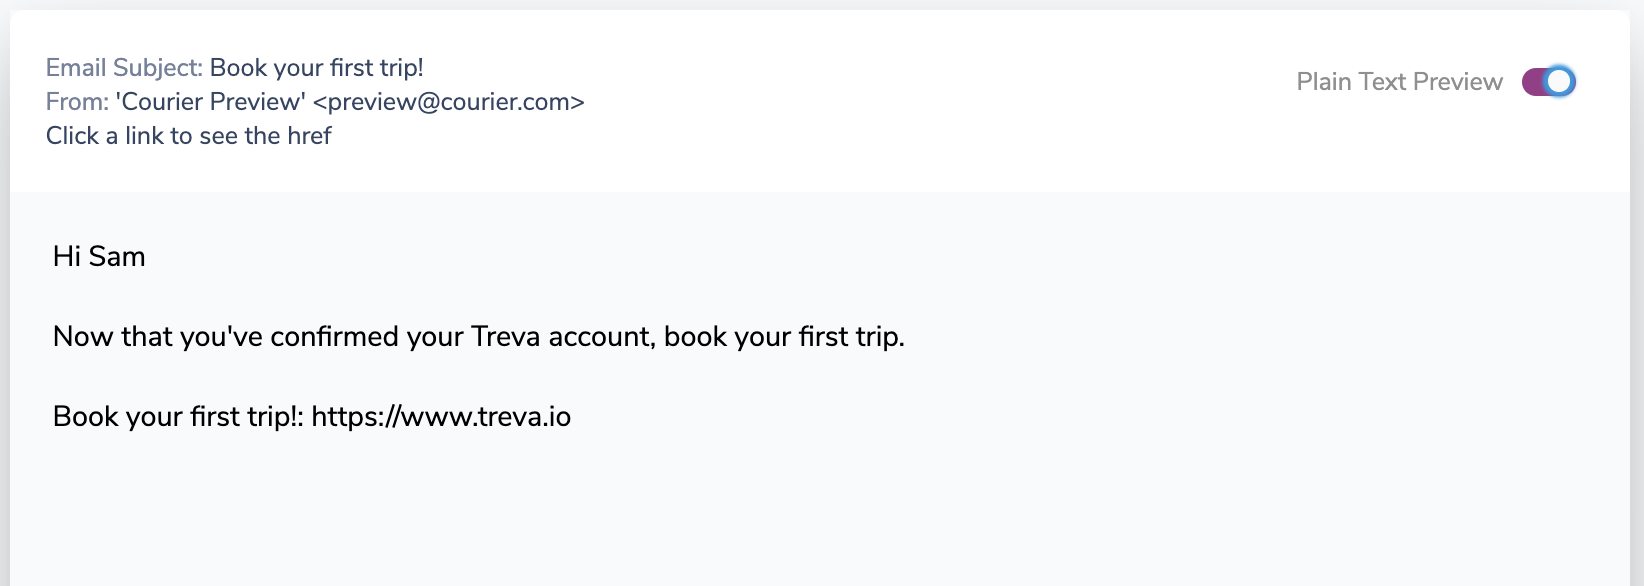Screen dimensions: 1644x586
Task: Open the https://www.treva.io link
Action: click(x=441, y=417)
